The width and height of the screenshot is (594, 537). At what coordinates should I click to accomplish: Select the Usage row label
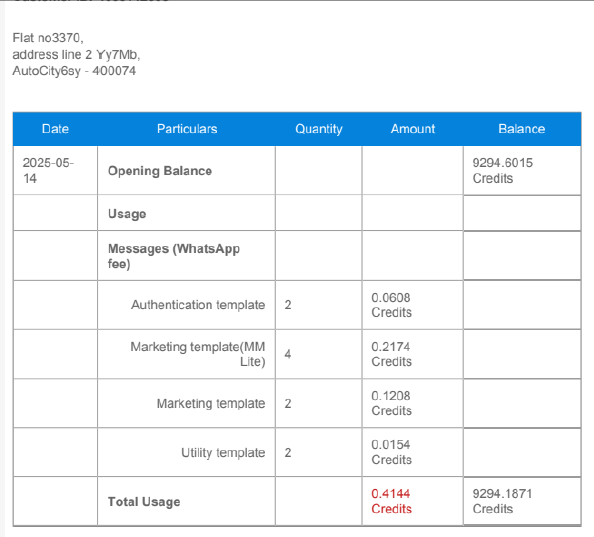pos(127,214)
